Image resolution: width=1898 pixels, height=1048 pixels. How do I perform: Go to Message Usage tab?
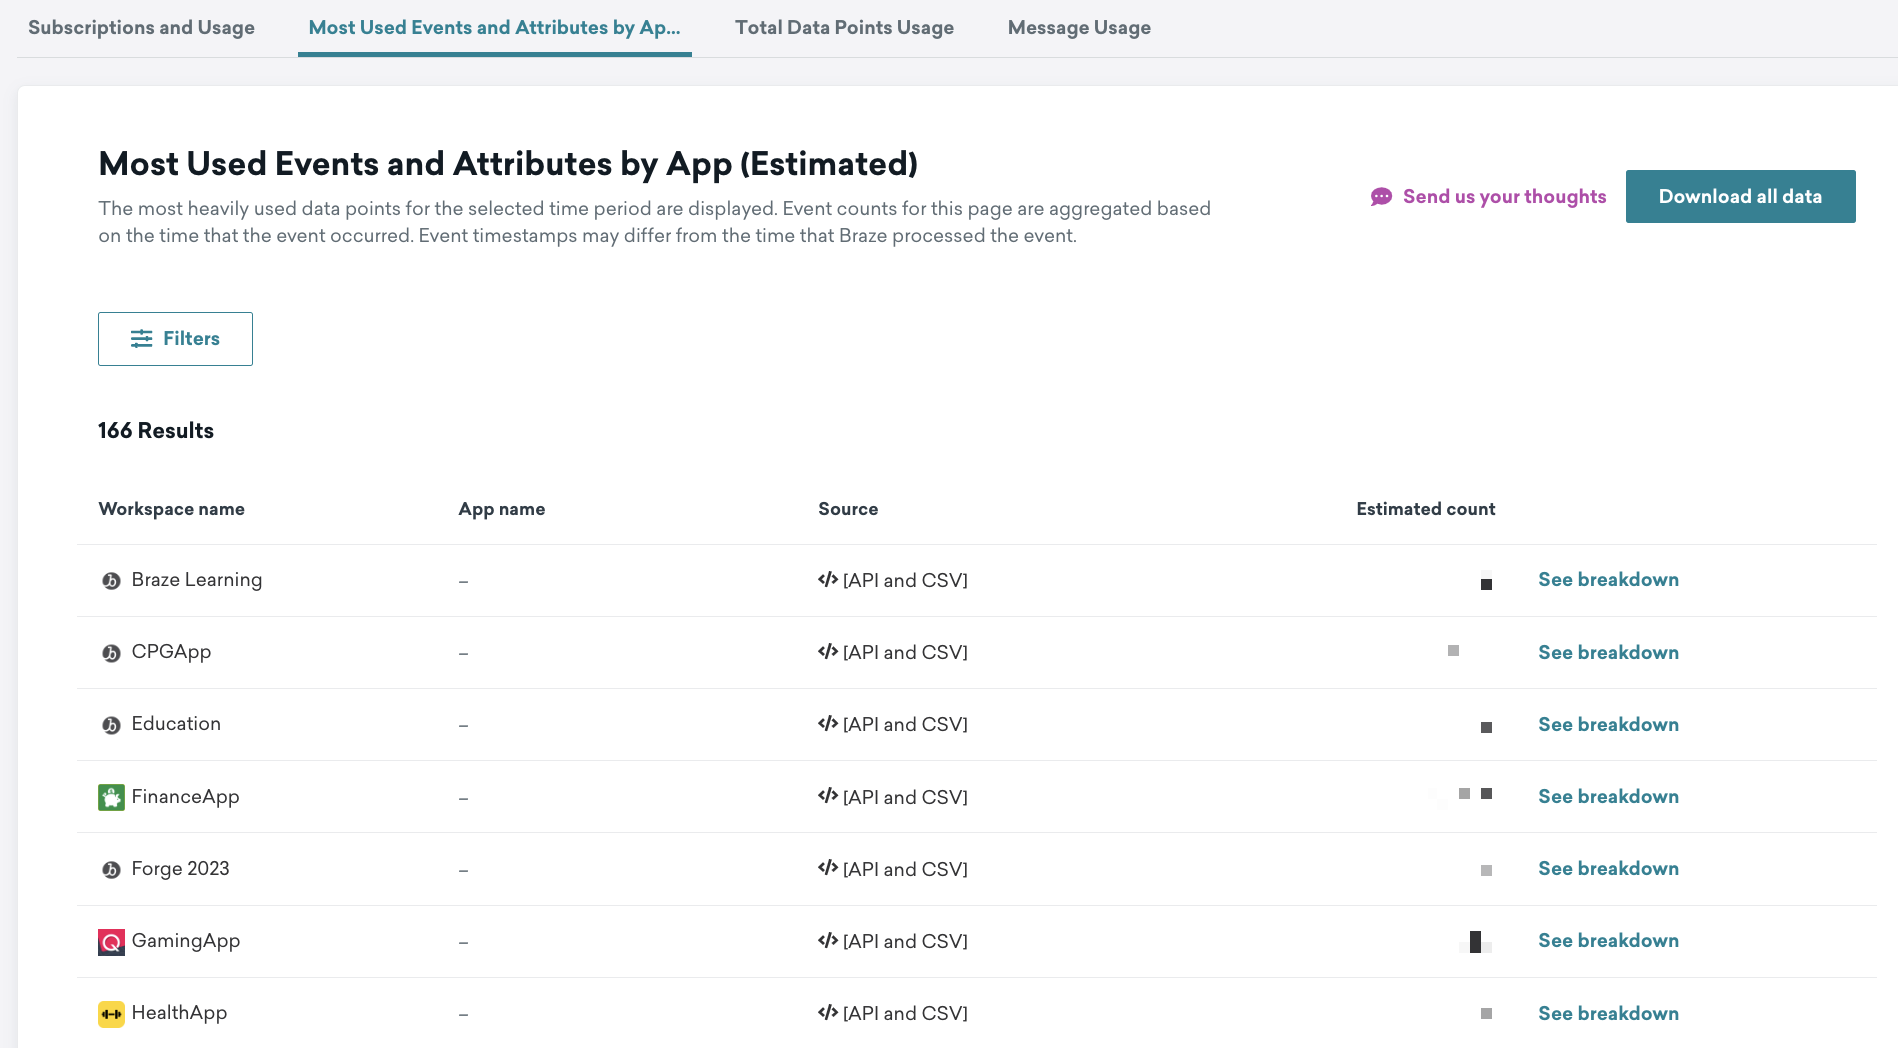[1079, 27]
